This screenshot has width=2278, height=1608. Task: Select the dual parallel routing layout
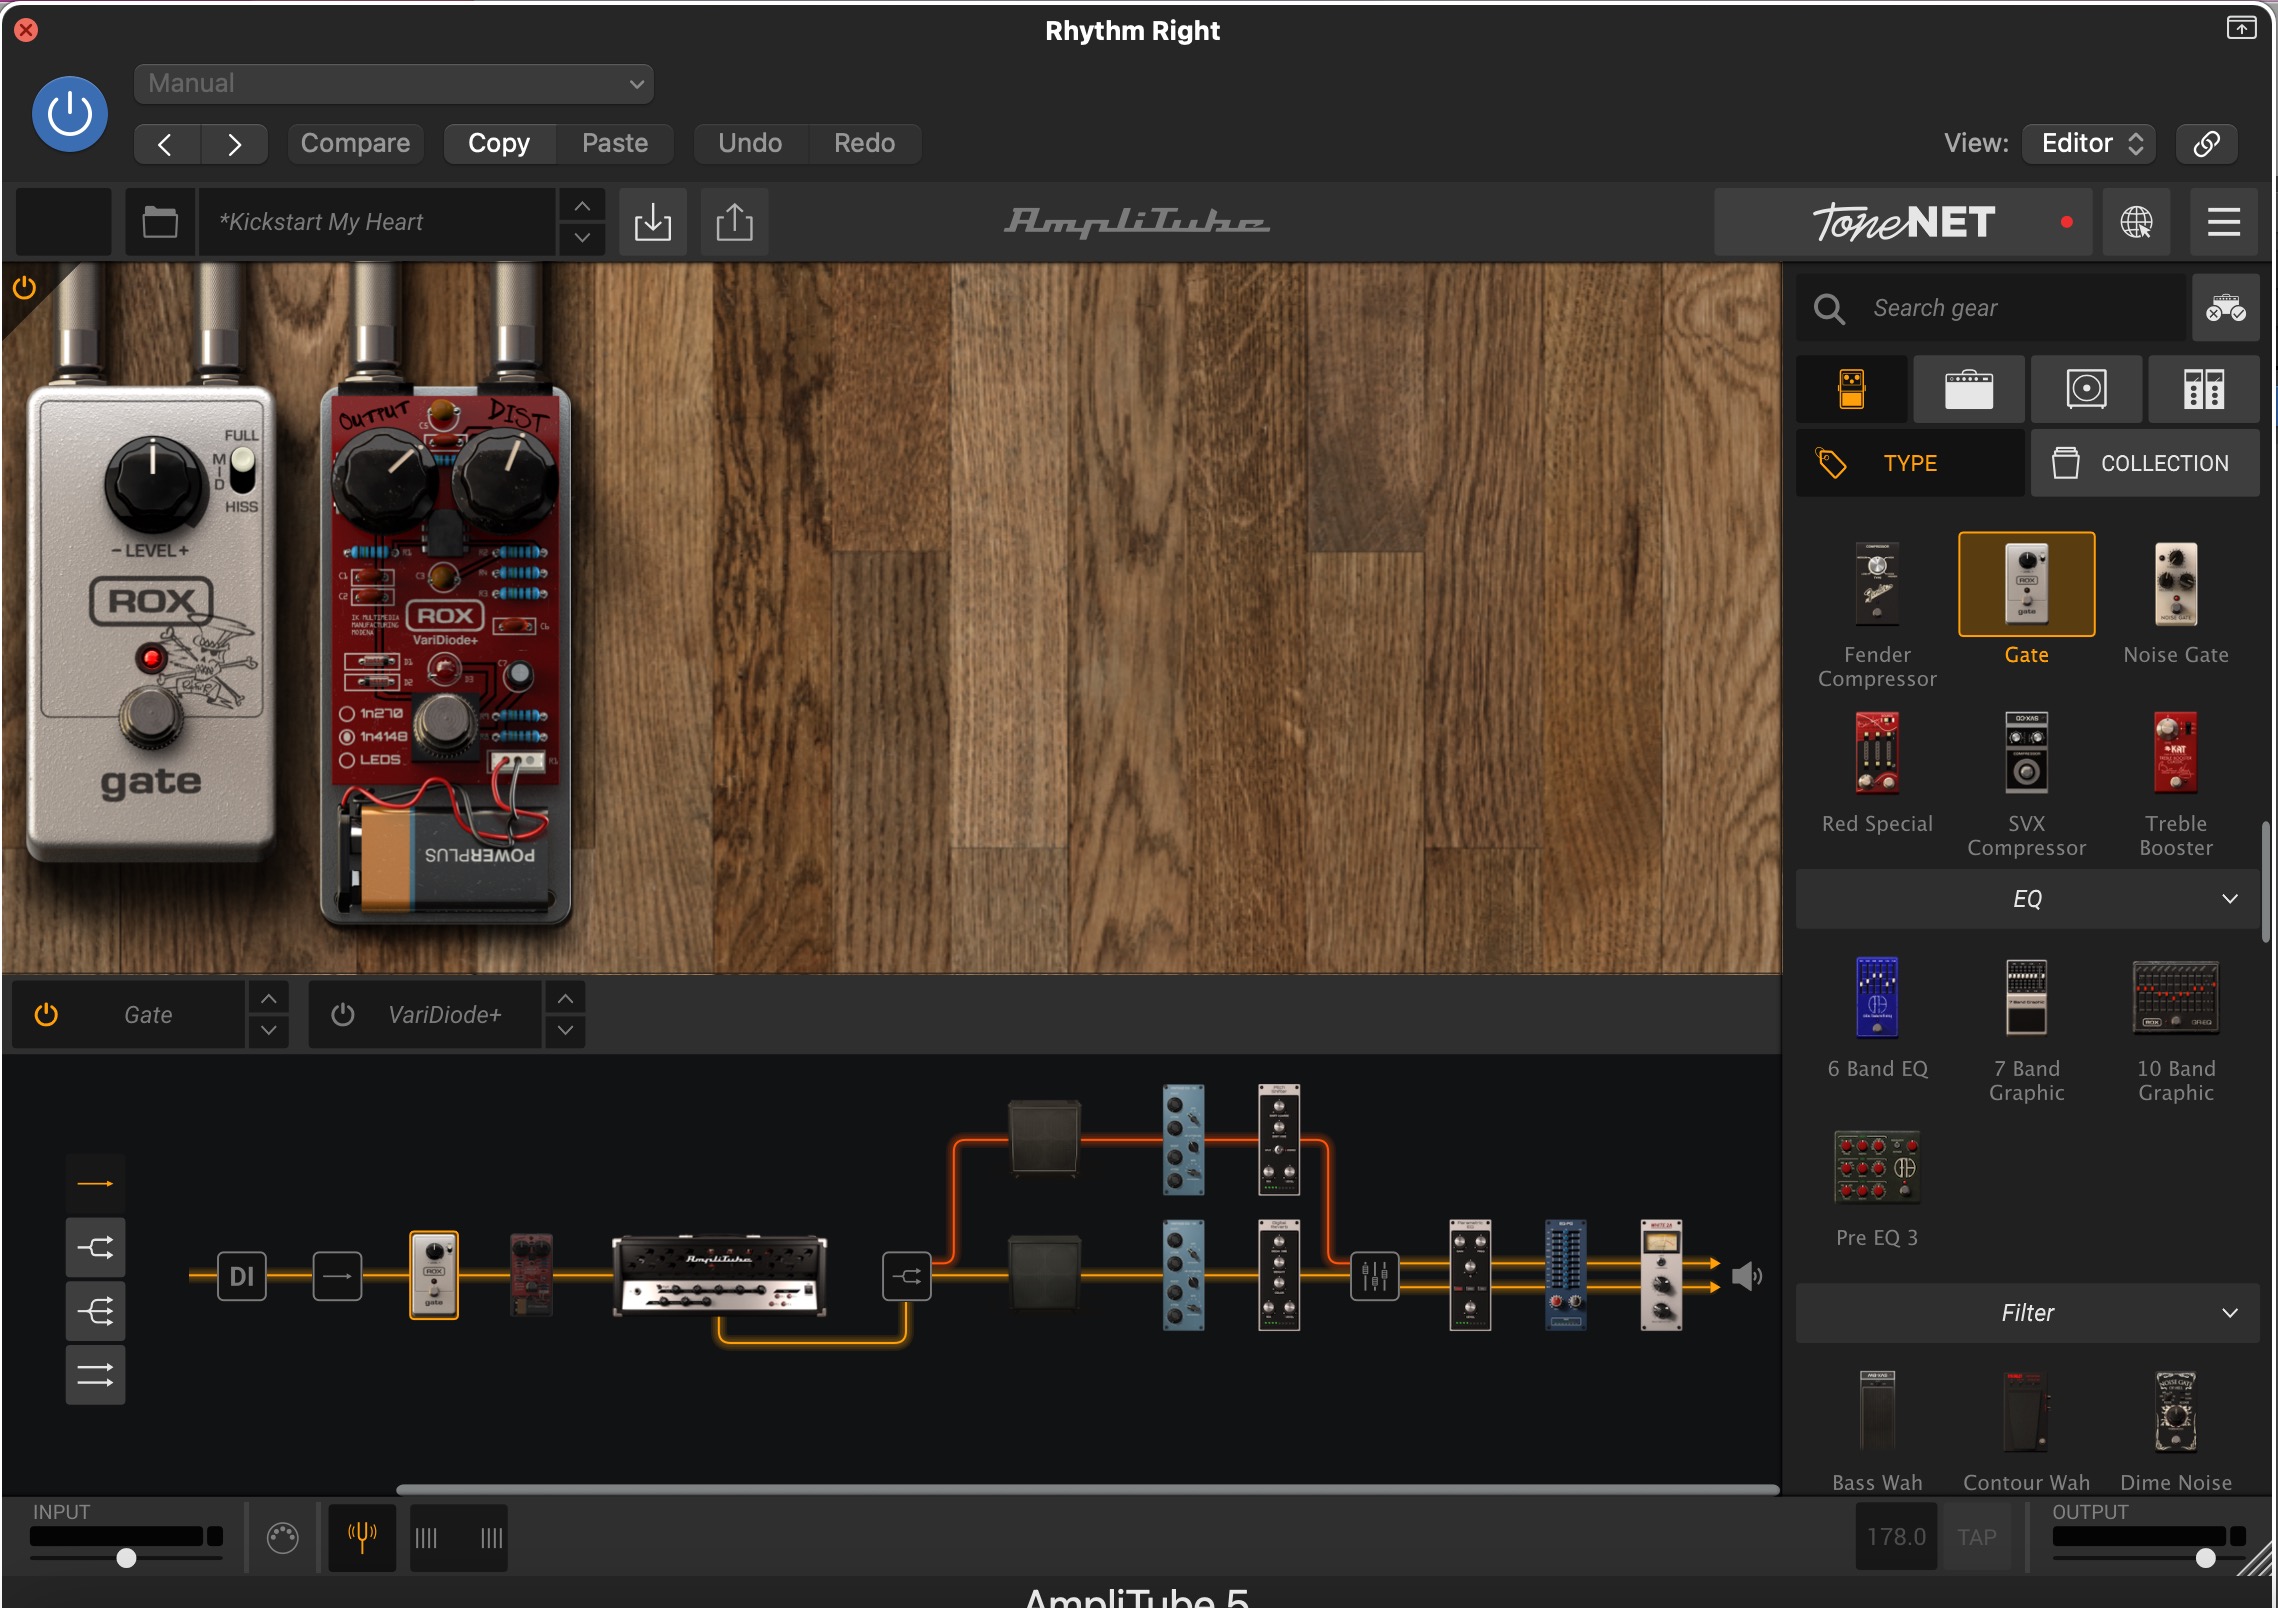pyautogui.click(x=96, y=1375)
